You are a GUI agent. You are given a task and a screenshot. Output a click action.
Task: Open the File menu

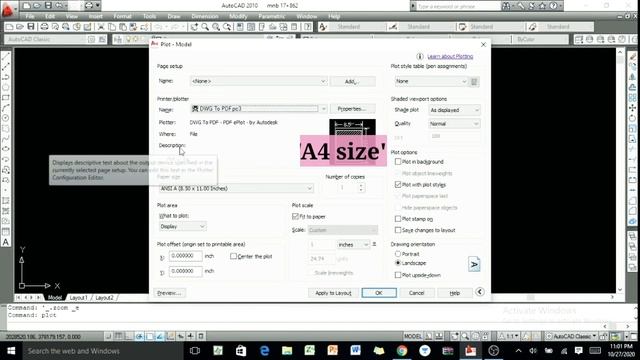[x=30, y=16]
